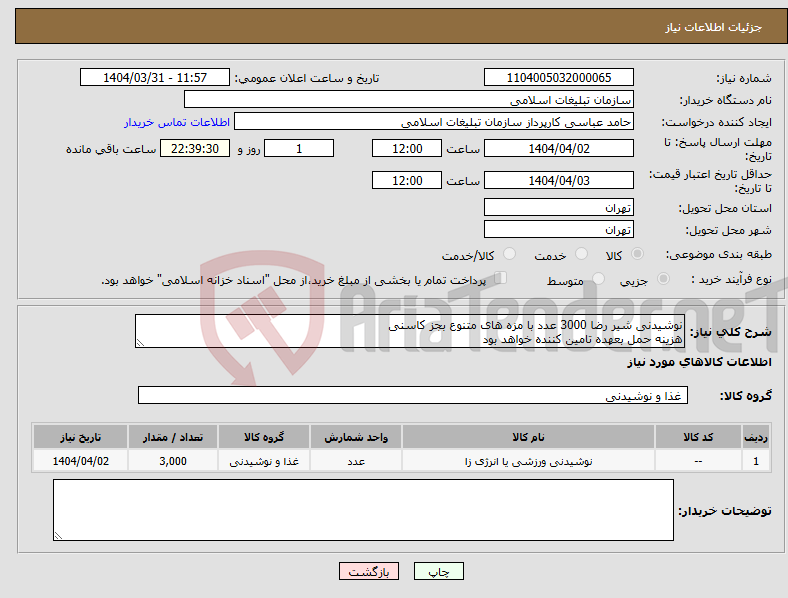The height and width of the screenshot is (598, 788).
Task: Click the row number cell 1
Action: tap(756, 461)
